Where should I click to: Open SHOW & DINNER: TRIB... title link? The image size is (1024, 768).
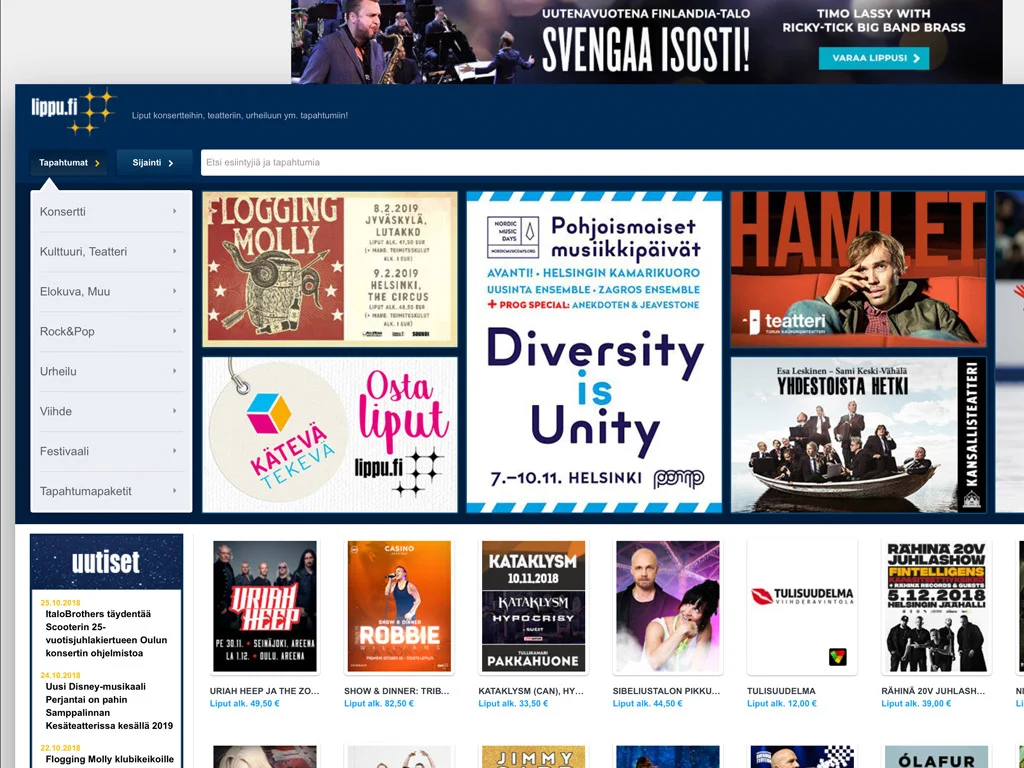click(397, 691)
